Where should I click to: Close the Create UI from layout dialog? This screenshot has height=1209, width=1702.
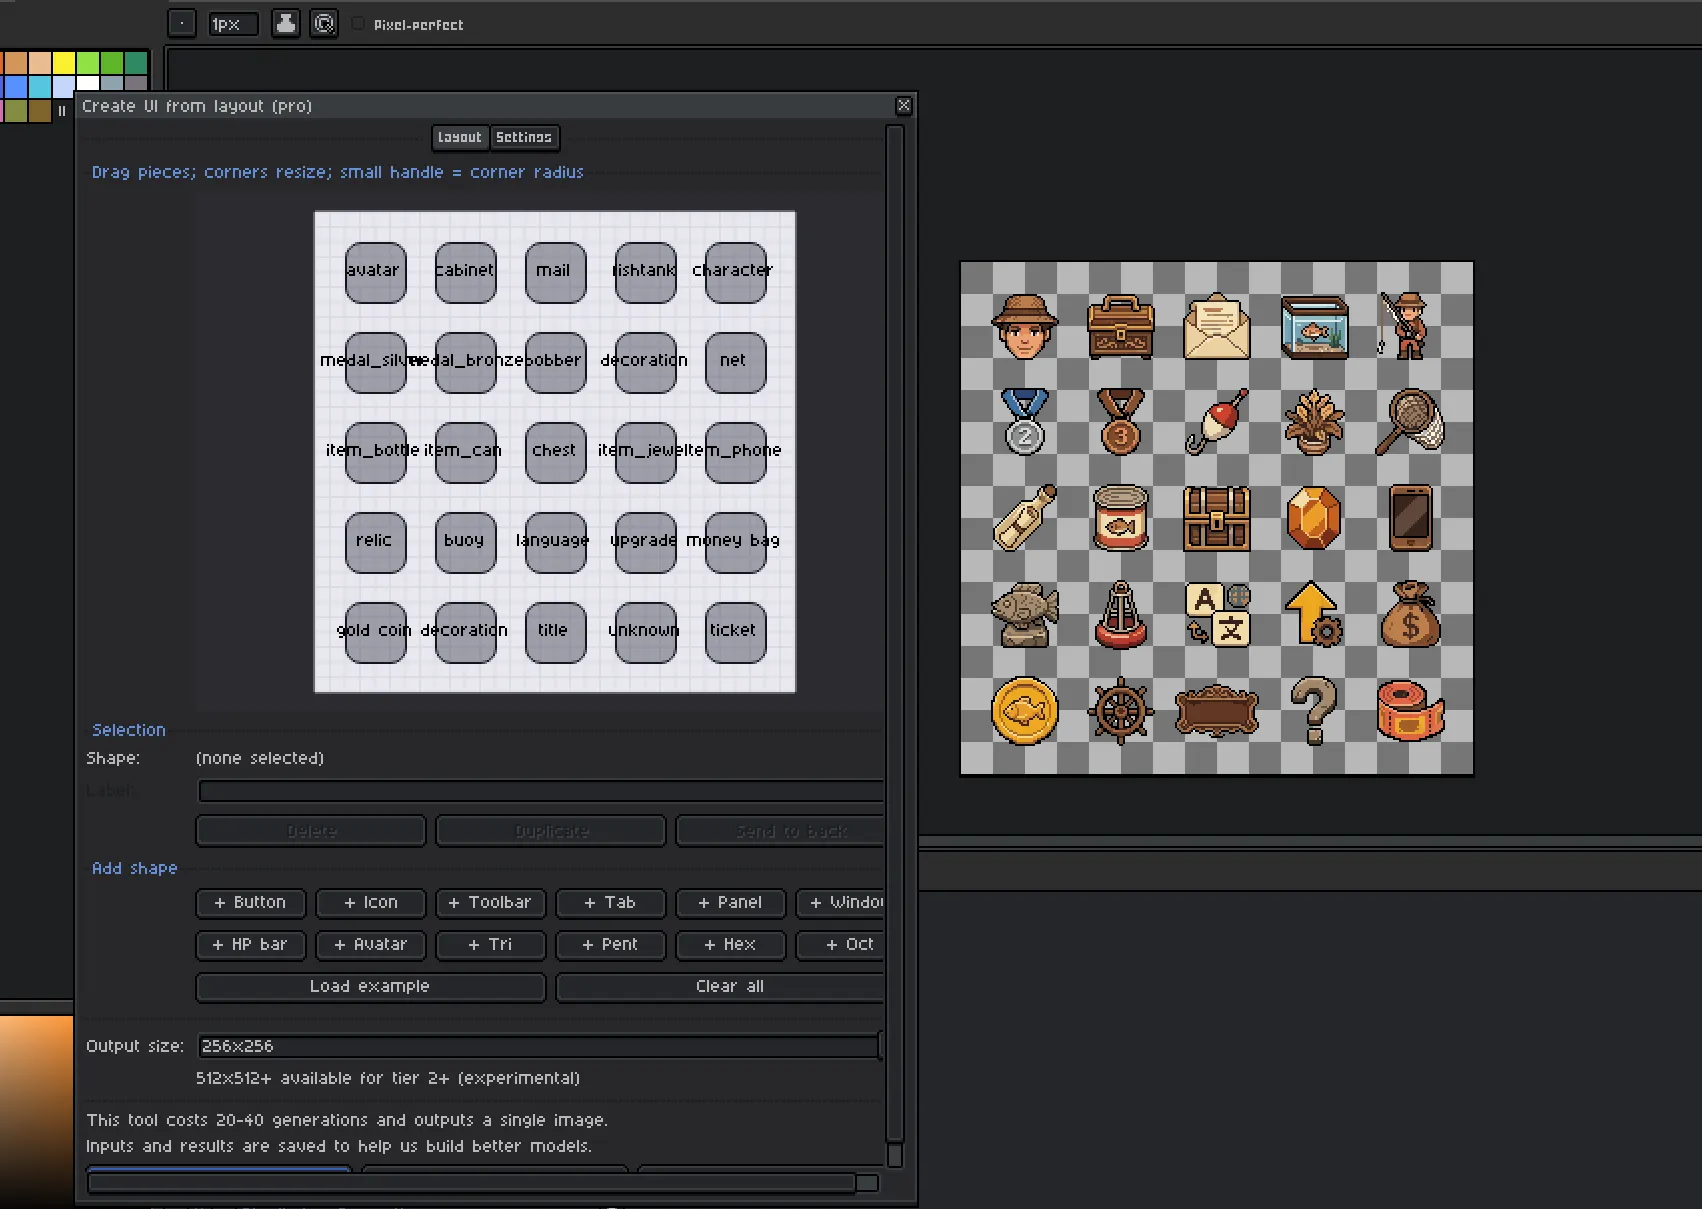click(903, 105)
